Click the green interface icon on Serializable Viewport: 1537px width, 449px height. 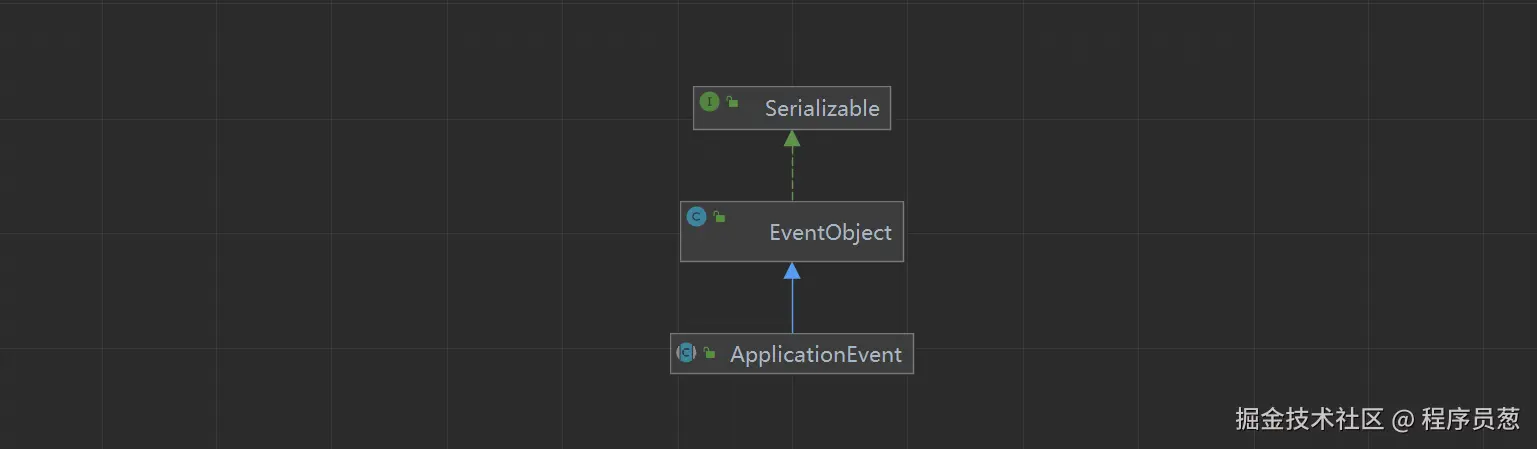[x=709, y=101]
